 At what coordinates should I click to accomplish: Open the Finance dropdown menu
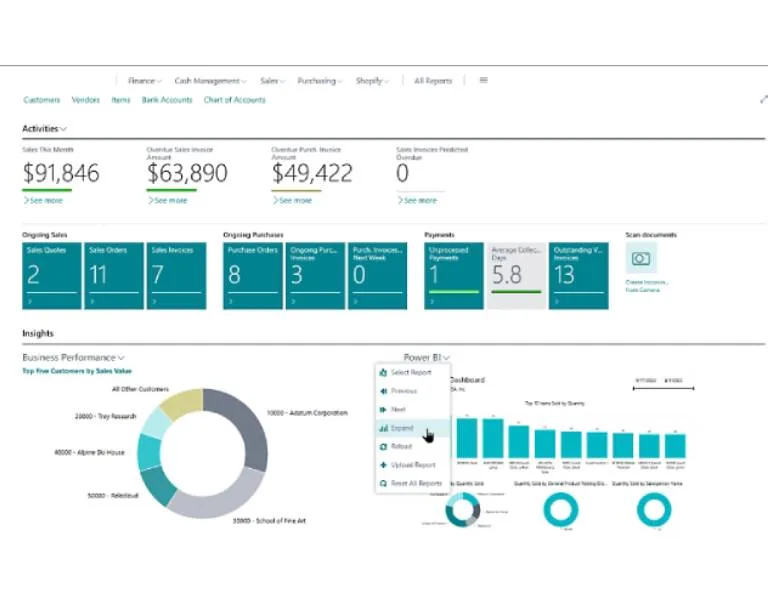click(145, 81)
